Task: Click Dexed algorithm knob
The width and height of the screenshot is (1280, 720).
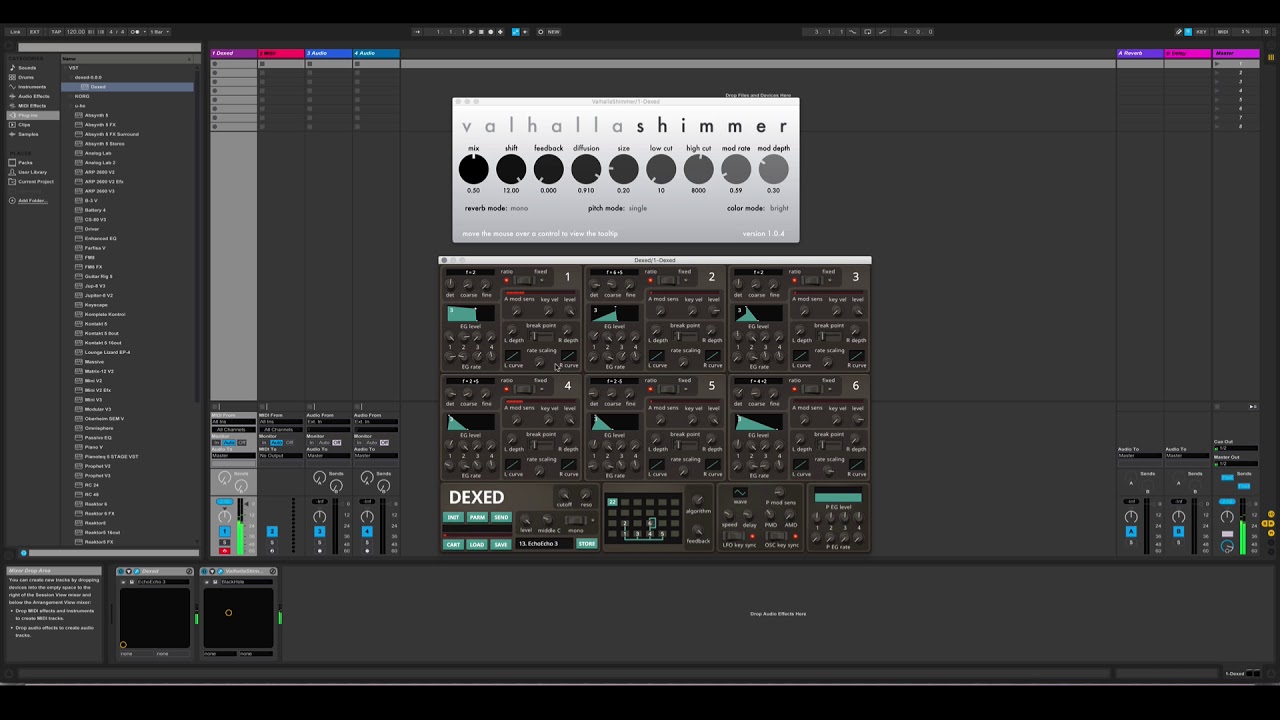Action: coord(698,500)
